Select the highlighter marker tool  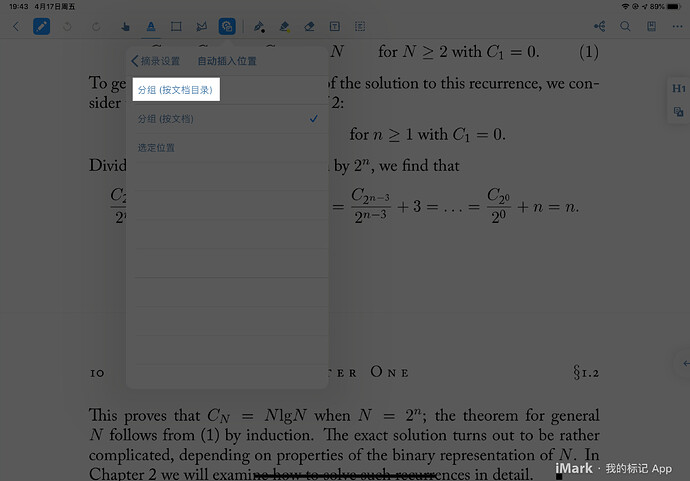tap(284, 26)
